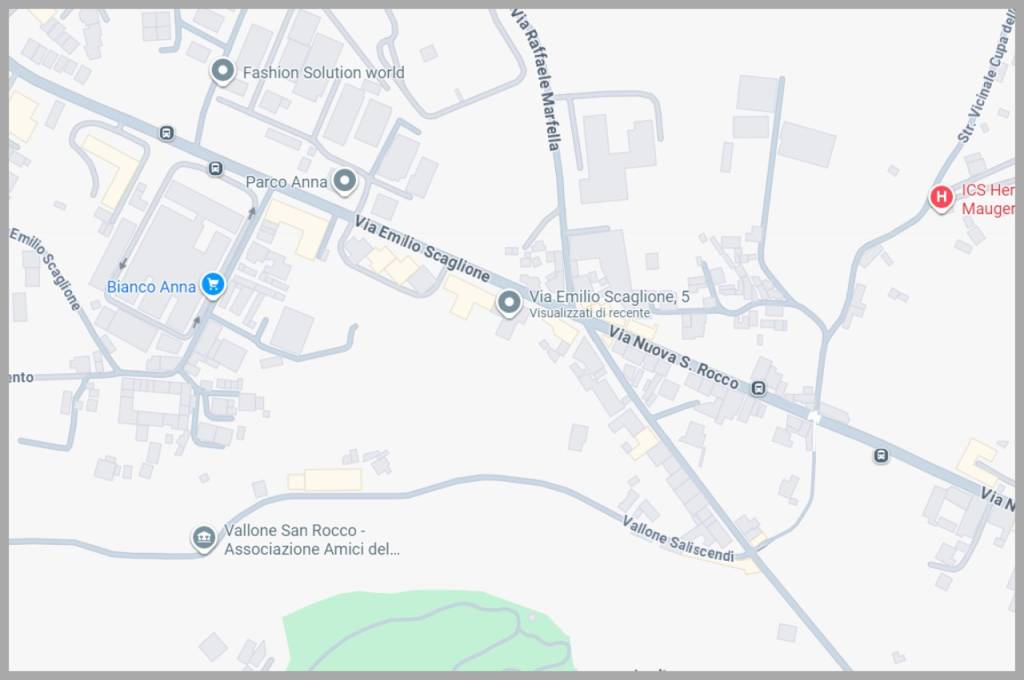This screenshot has height=680, width=1024.
Task: Open the Bianco Anna label link
Action: 151,287
